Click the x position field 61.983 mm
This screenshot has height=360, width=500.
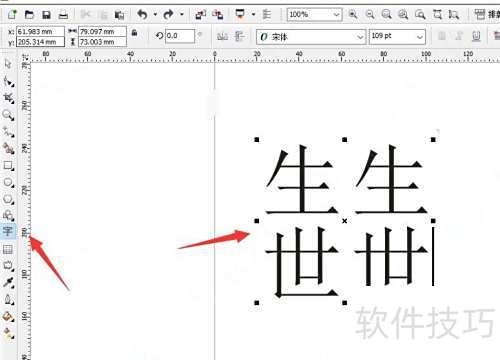pyautogui.click(x=40, y=32)
